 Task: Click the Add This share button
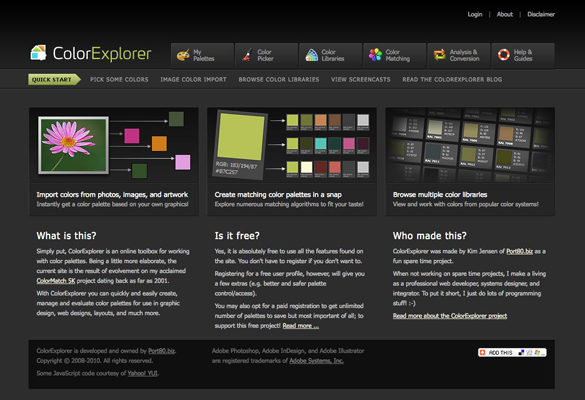(x=512, y=352)
